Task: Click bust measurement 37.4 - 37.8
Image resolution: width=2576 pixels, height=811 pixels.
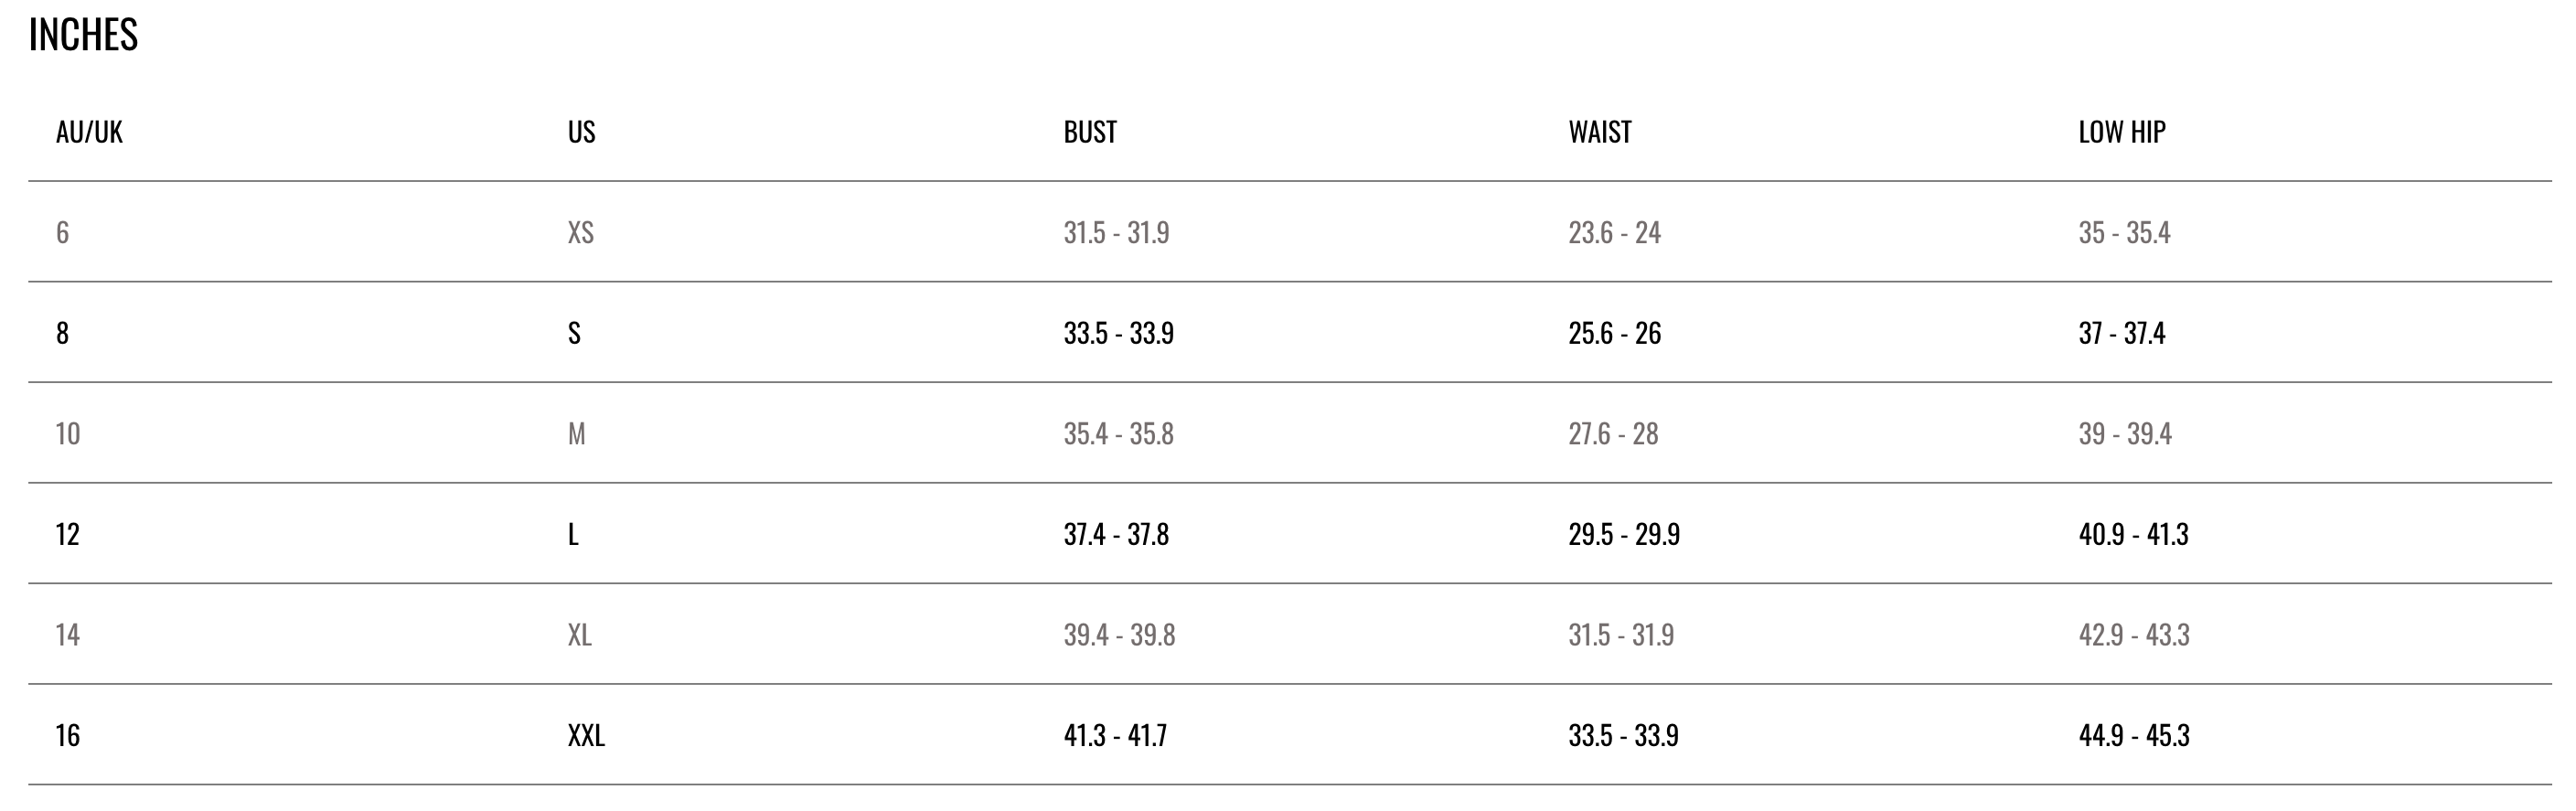Action: coord(1116,535)
